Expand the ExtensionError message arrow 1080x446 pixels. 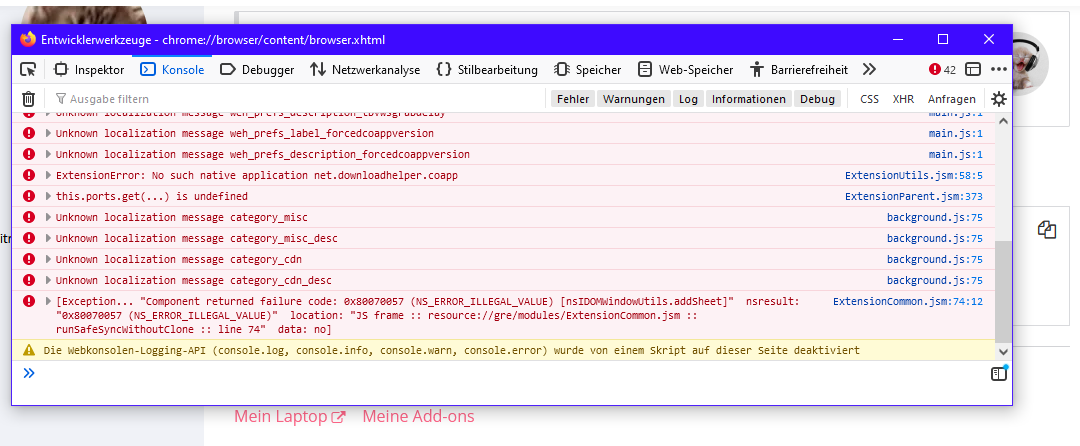coord(48,176)
